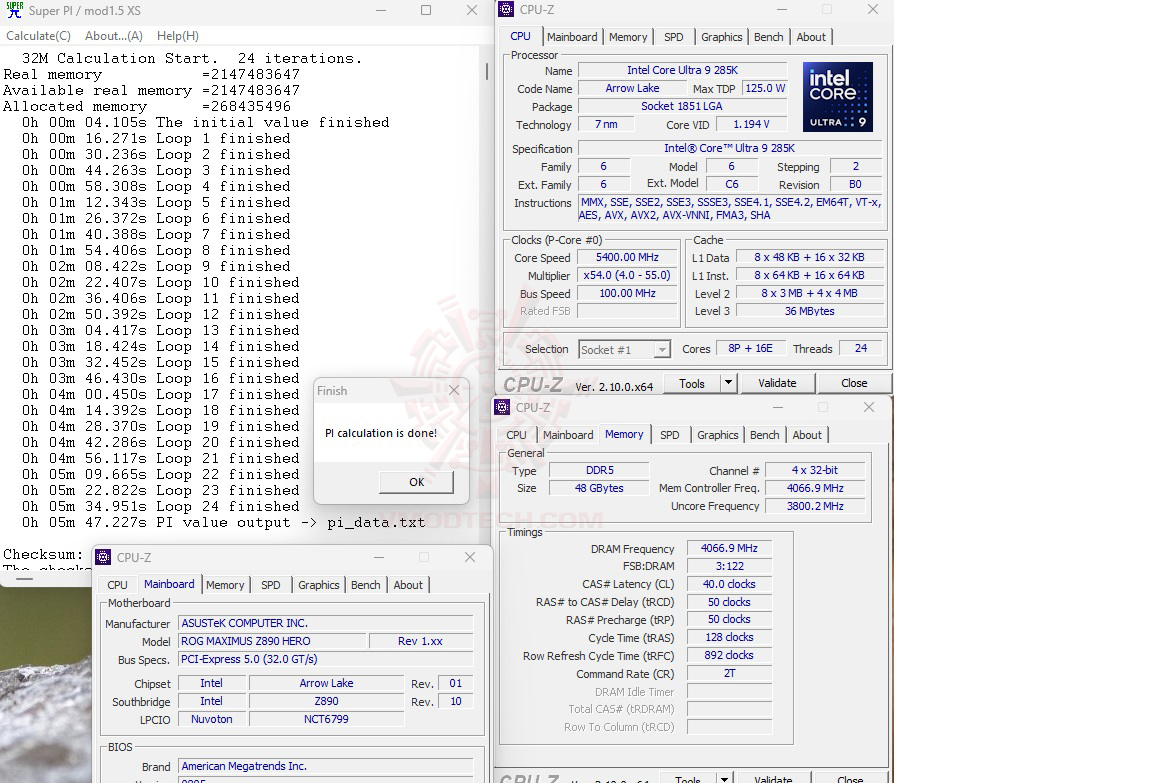Image resolution: width=1152 pixels, height=783 pixels.
Task: Expand Tools dropdown arrow in lower Memory window
Action: tap(724, 778)
